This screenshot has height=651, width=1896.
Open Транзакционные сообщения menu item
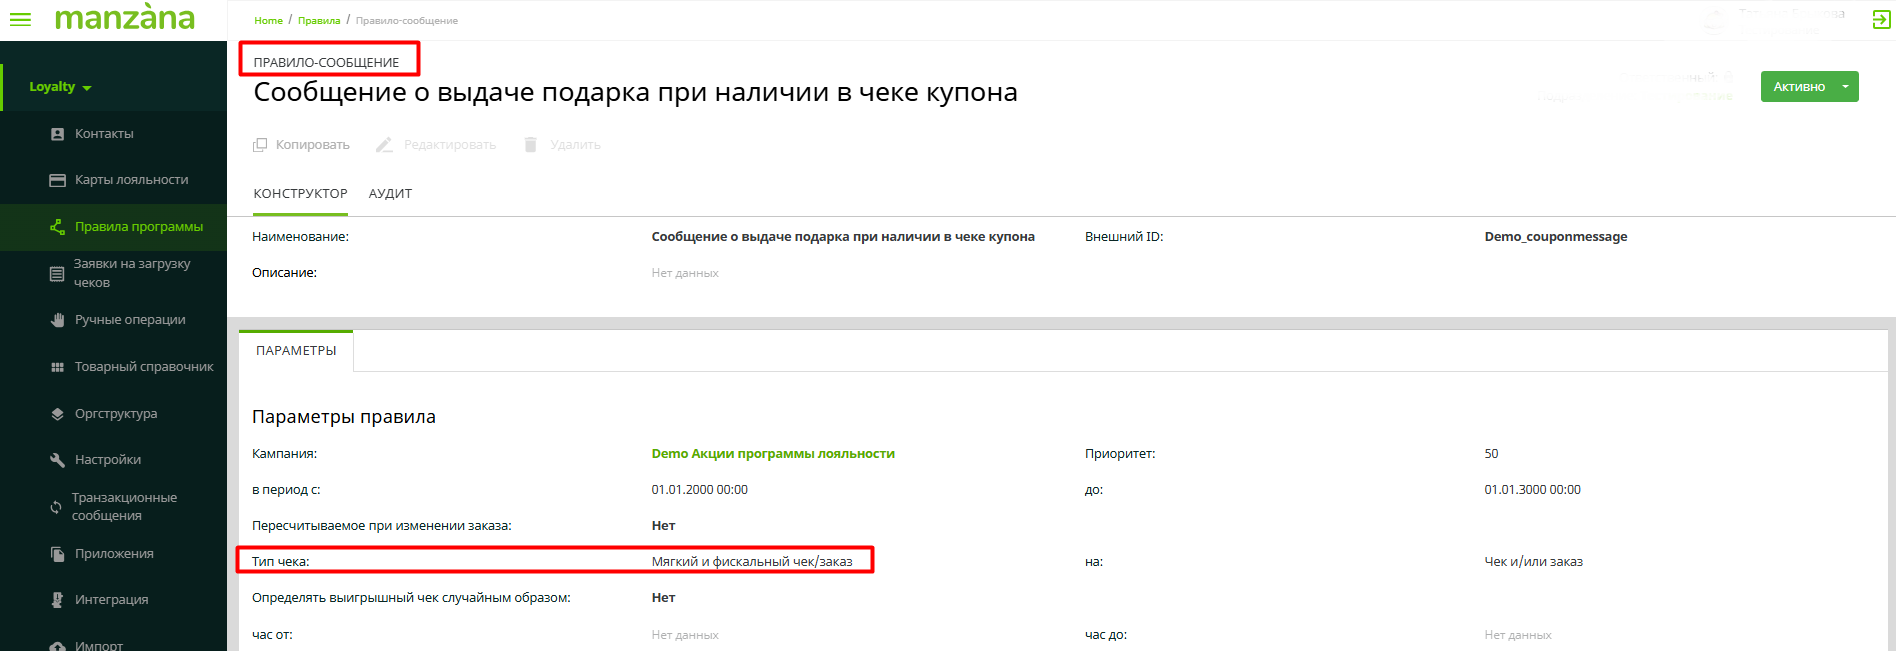[x=124, y=506]
